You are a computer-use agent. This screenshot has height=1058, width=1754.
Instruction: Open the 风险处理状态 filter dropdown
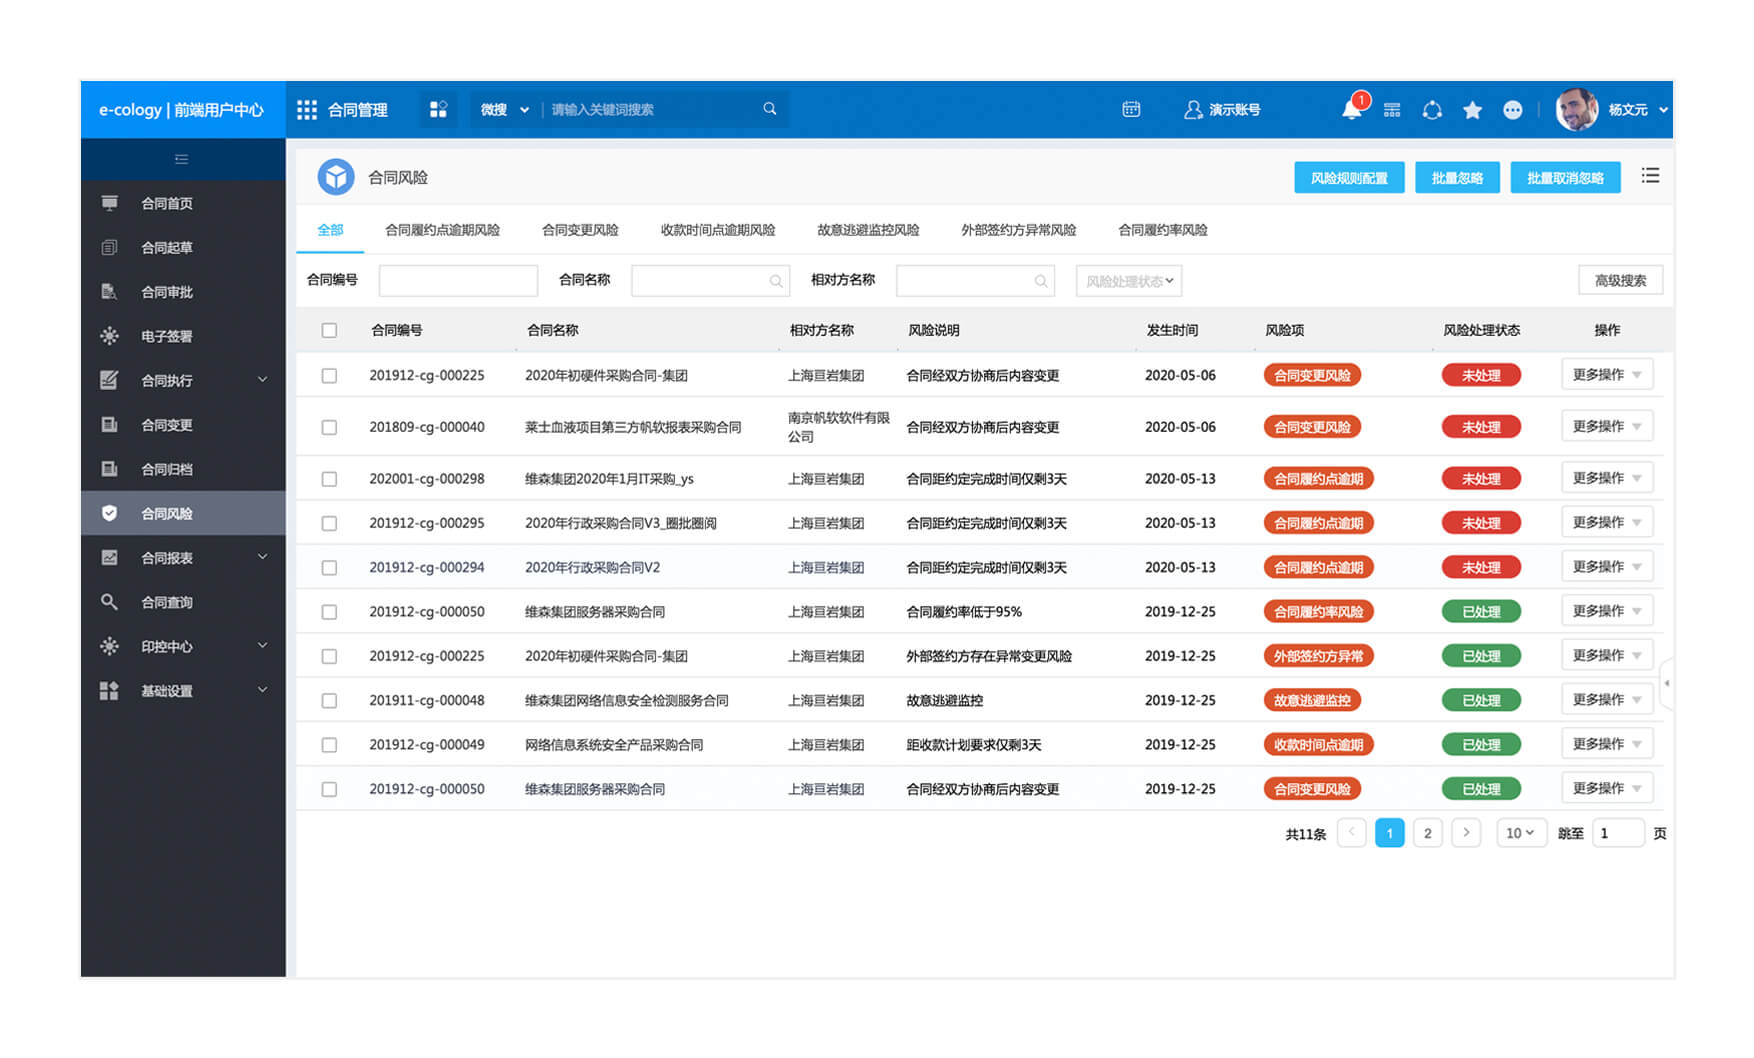(1129, 281)
